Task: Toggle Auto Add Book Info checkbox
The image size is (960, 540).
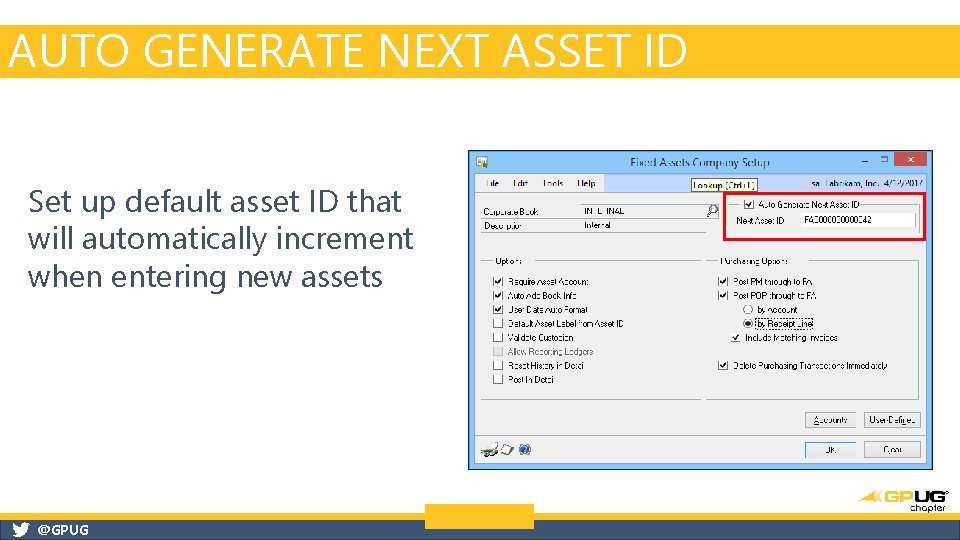Action: [x=498, y=296]
